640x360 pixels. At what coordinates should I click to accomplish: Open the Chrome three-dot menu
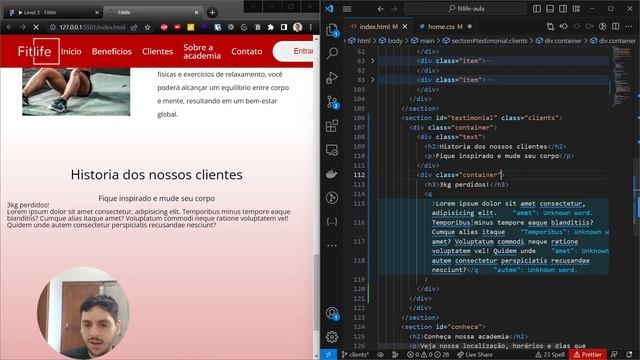(311, 27)
